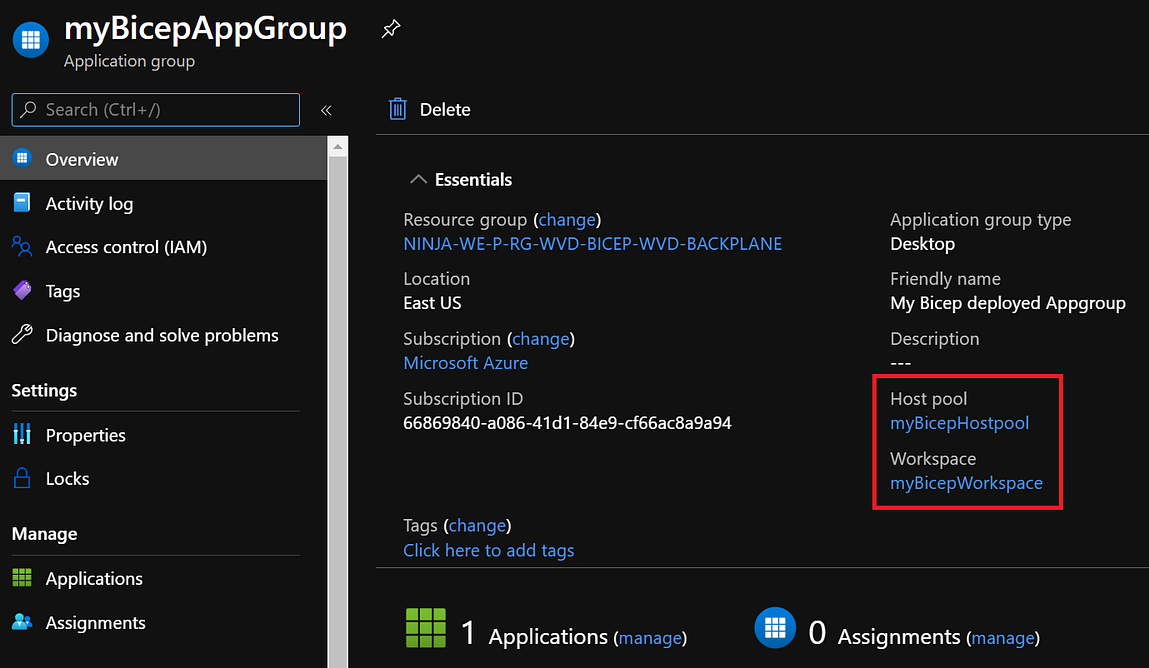Screen dimensions: 1149x668
Task: Click the Diagnose wrench icon
Action: pyautogui.click(x=22, y=334)
